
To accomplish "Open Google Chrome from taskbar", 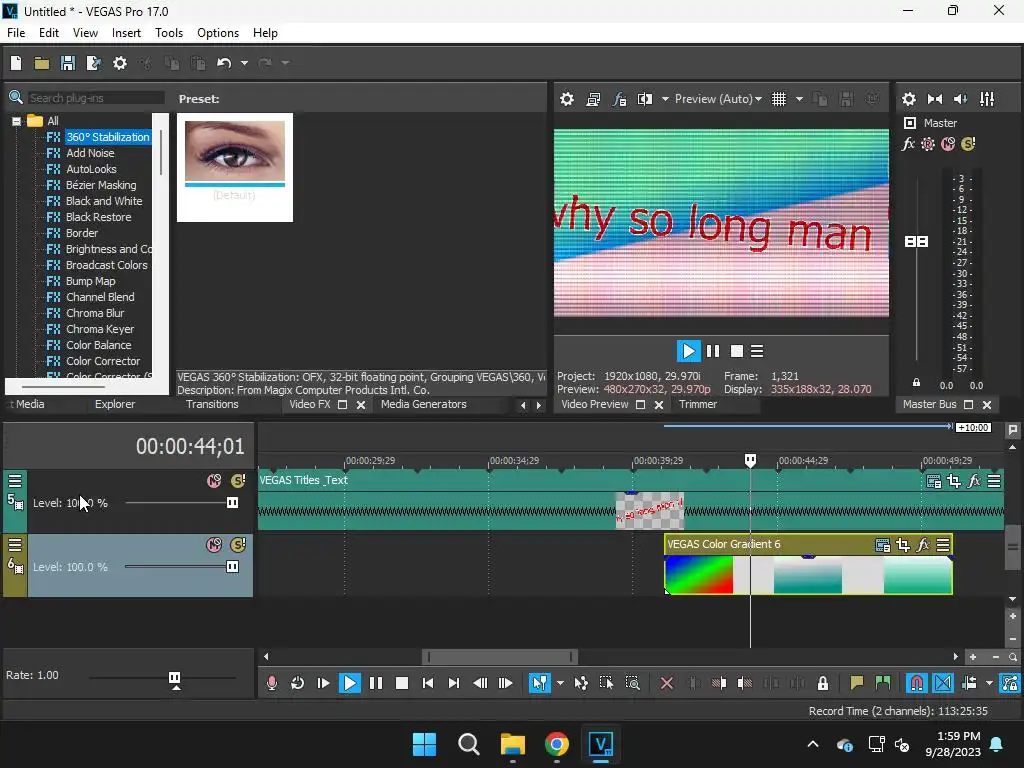I will tap(557, 744).
